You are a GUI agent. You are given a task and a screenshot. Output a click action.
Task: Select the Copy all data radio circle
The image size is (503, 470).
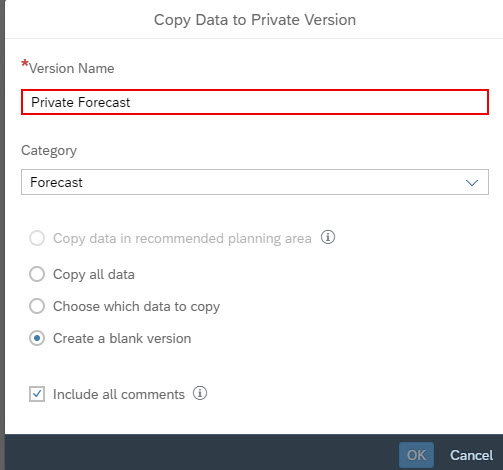37,274
